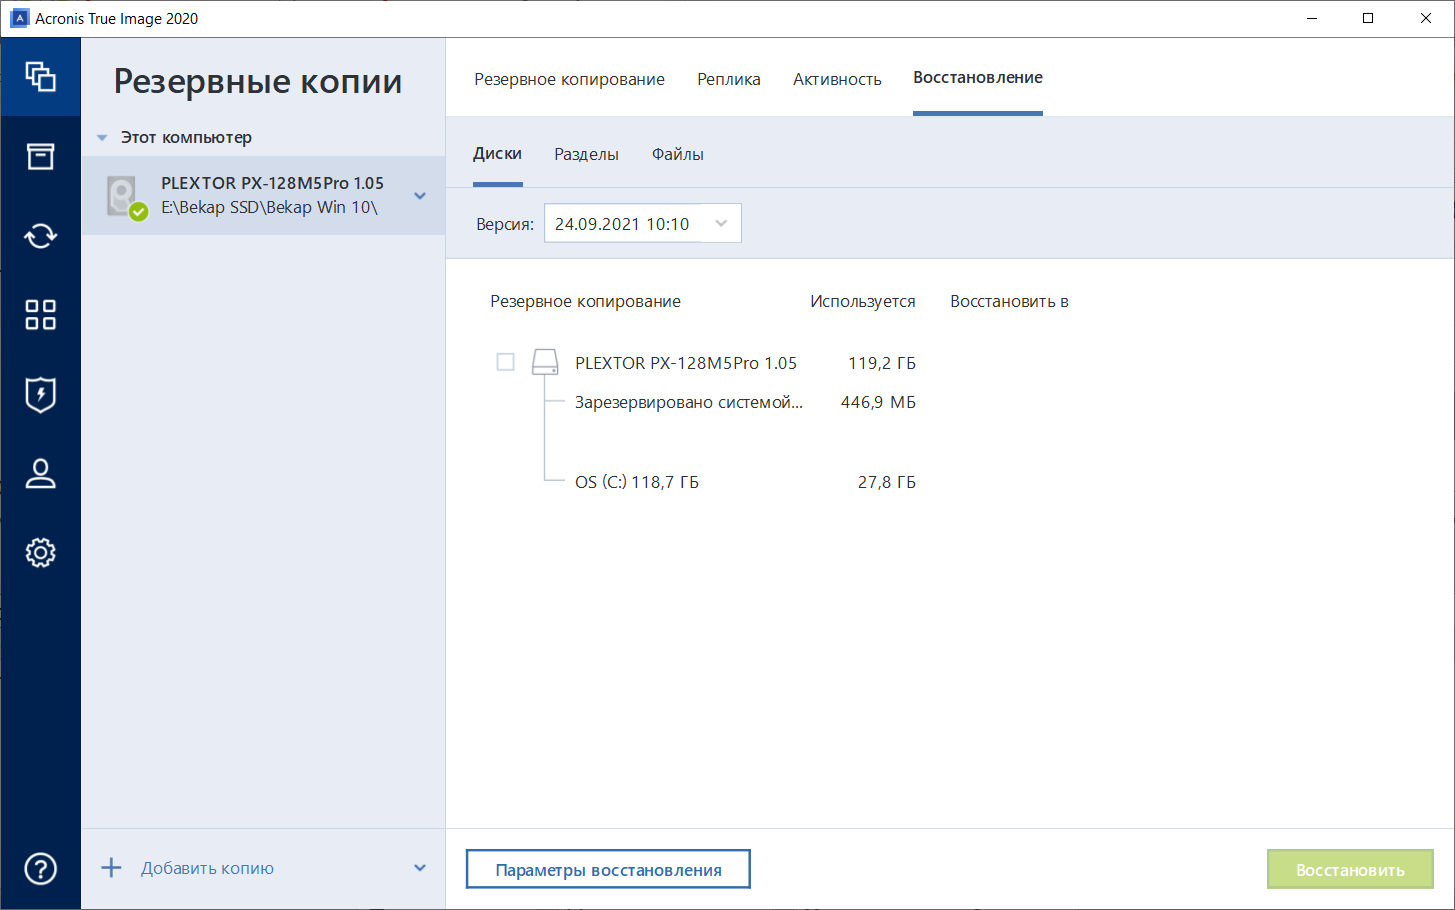Image resolution: width=1455 pixels, height=910 pixels.
Task: Open the Active Protection shield icon
Action: [x=40, y=394]
